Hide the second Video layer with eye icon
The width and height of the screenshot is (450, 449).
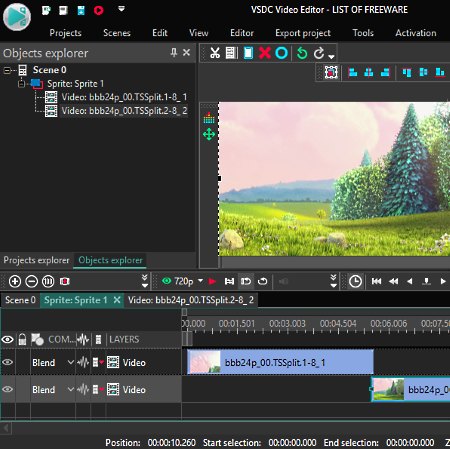coord(8,389)
